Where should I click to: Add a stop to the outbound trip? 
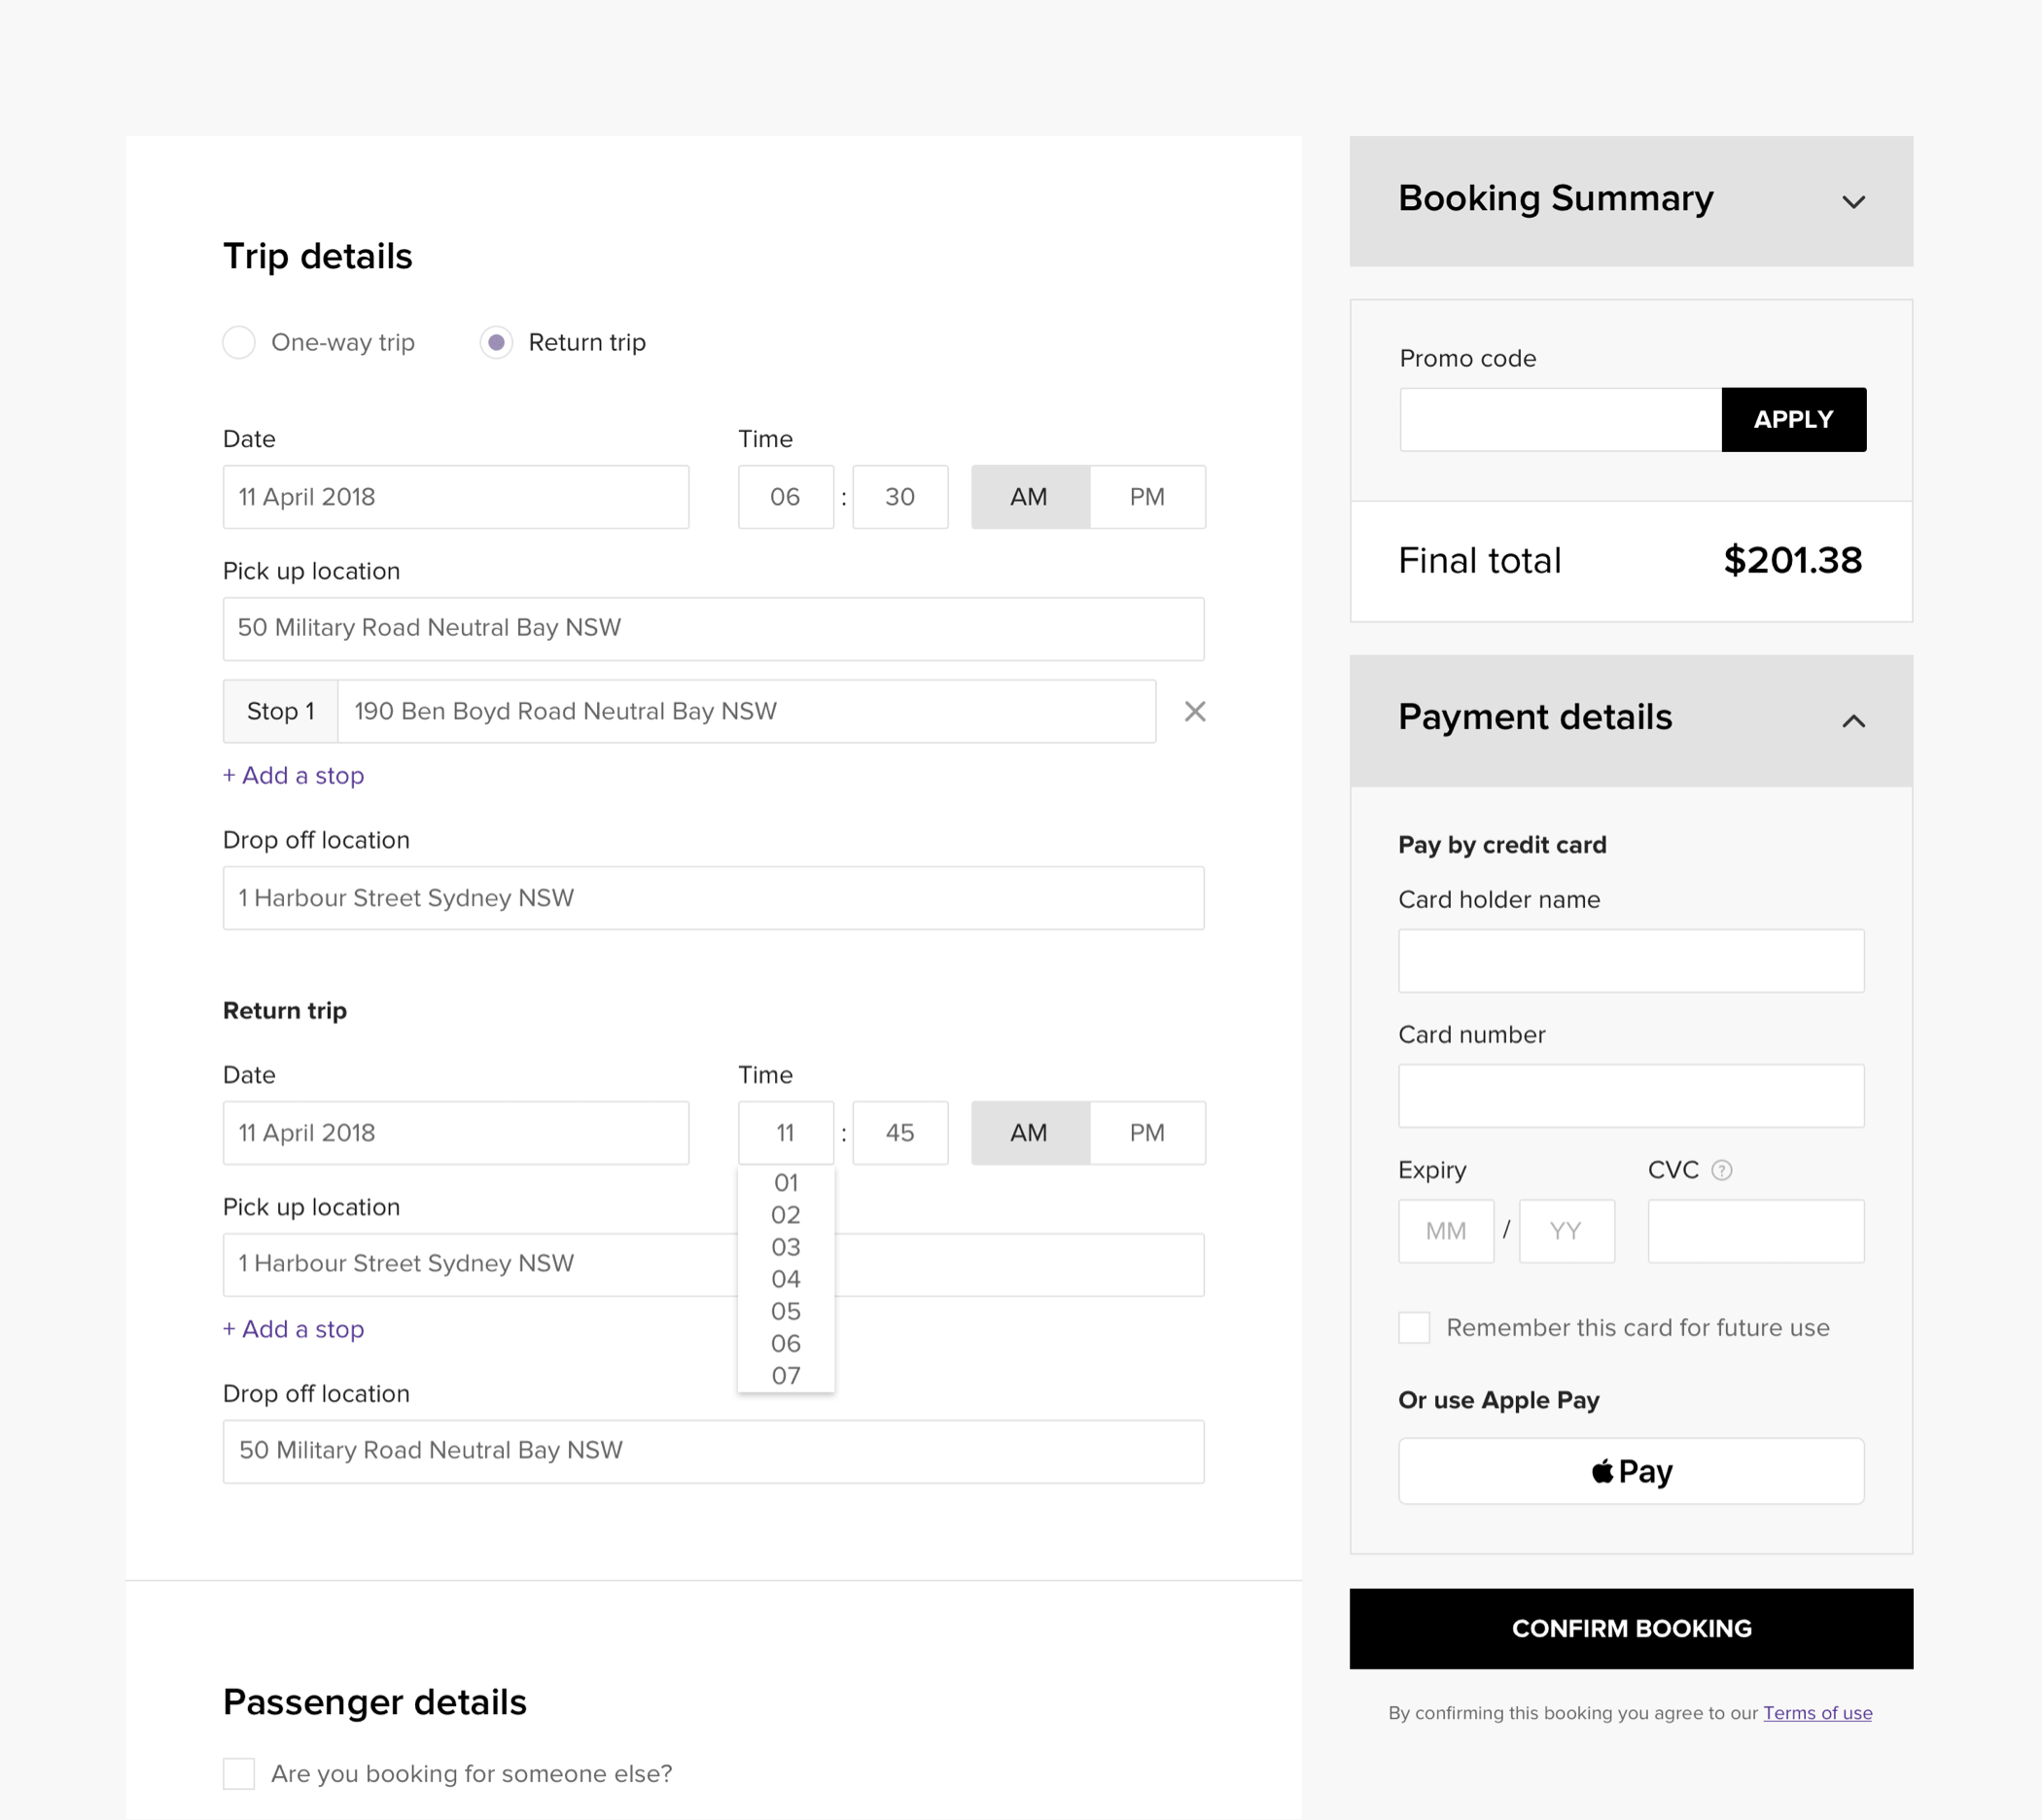(293, 776)
